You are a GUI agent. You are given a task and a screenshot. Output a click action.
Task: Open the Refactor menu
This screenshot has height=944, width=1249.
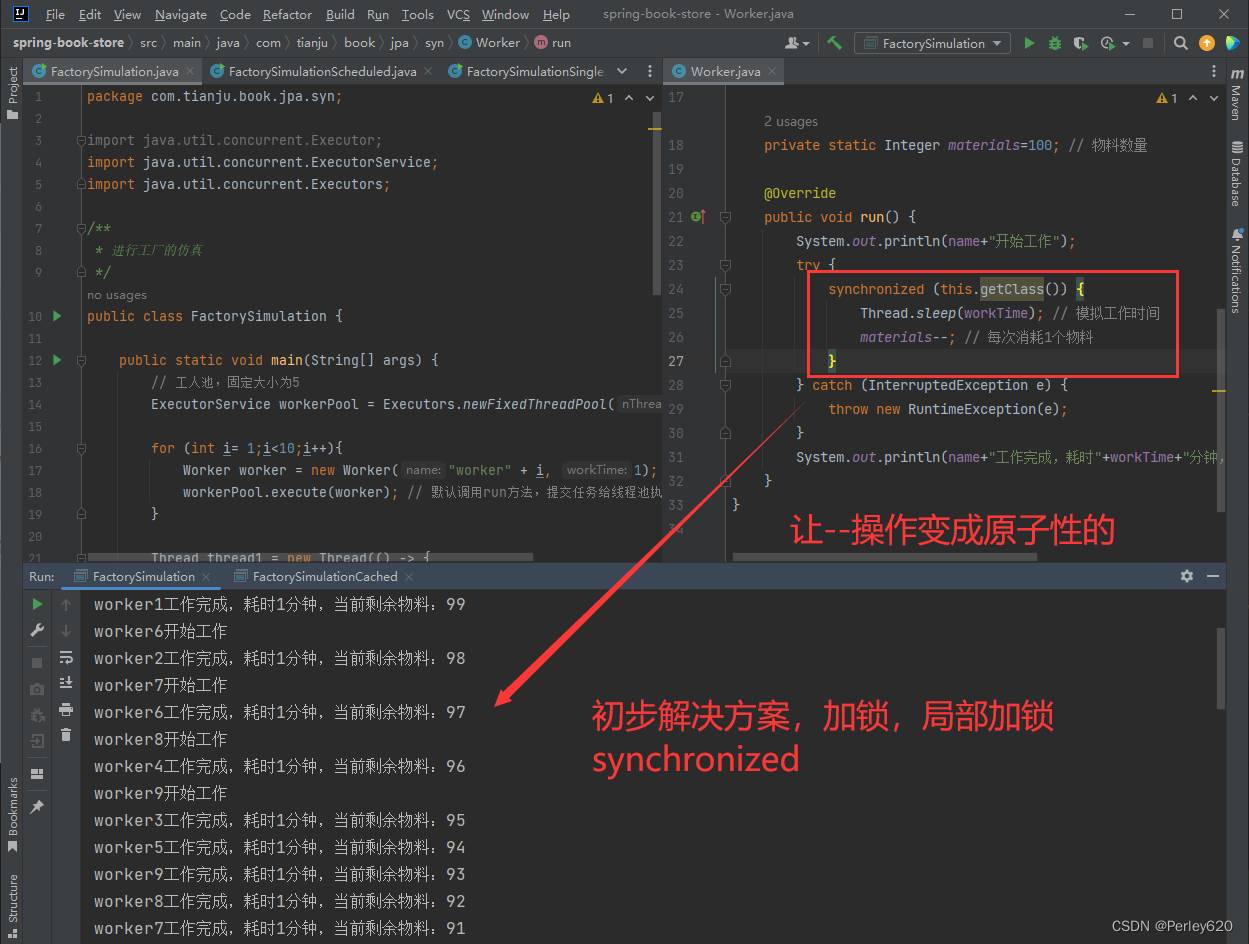point(287,14)
